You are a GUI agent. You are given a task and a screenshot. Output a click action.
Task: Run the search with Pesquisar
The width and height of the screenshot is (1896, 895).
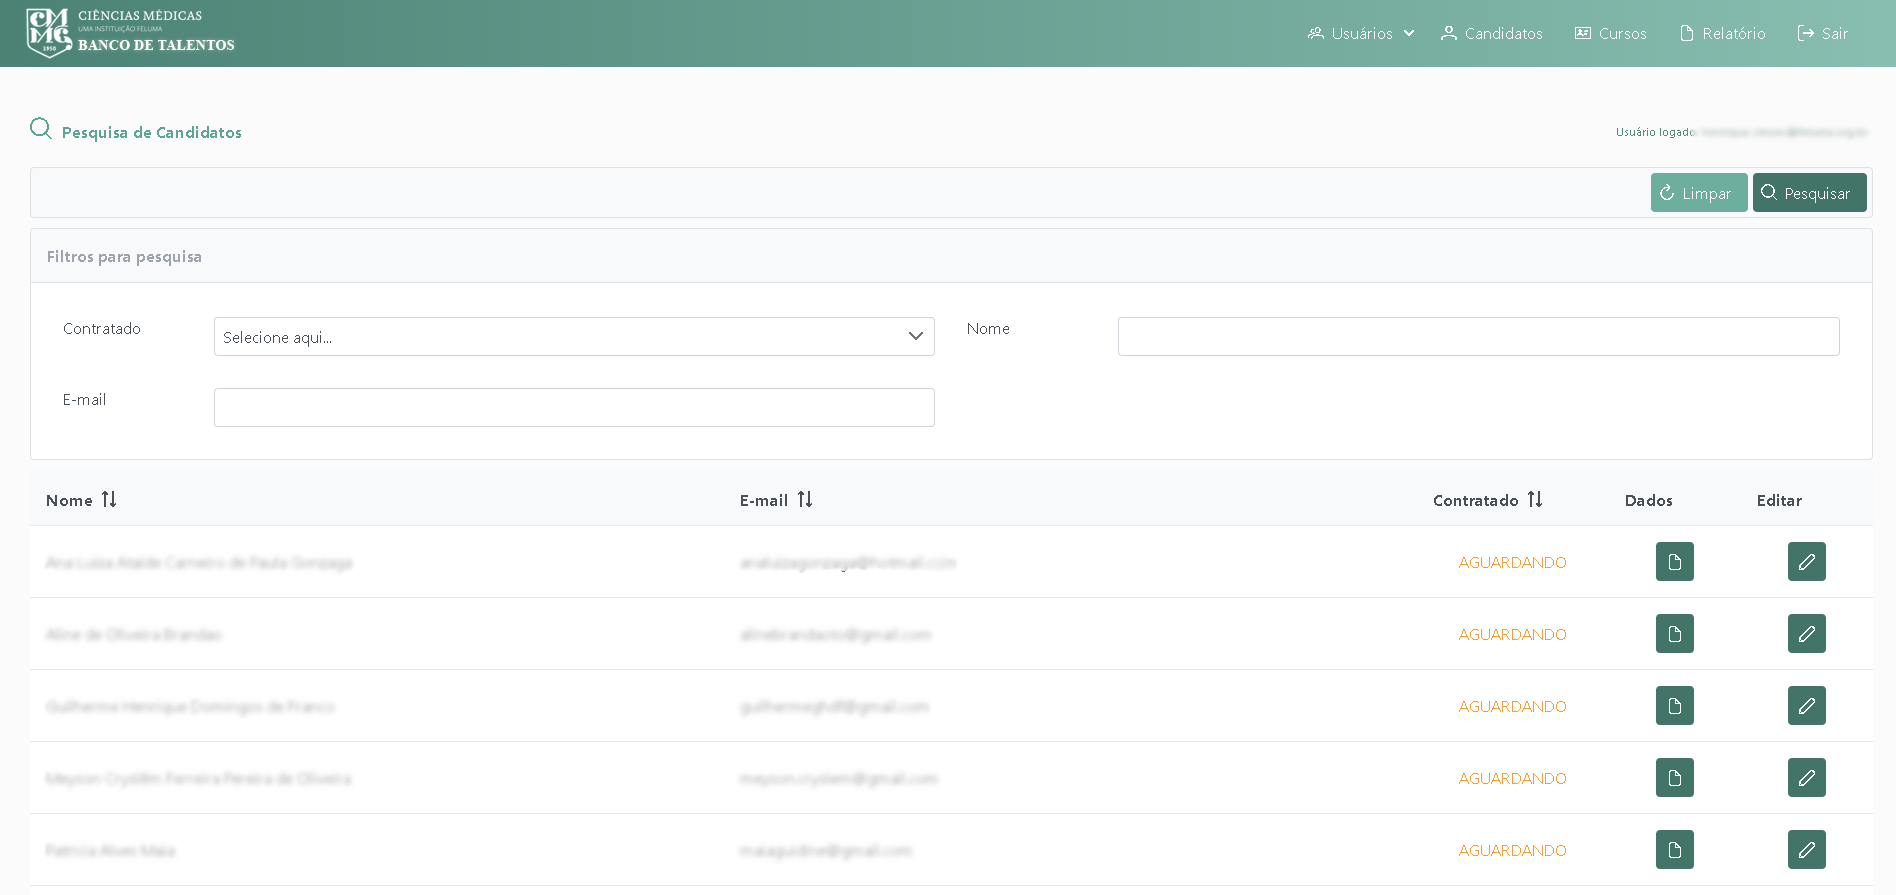coord(1809,193)
